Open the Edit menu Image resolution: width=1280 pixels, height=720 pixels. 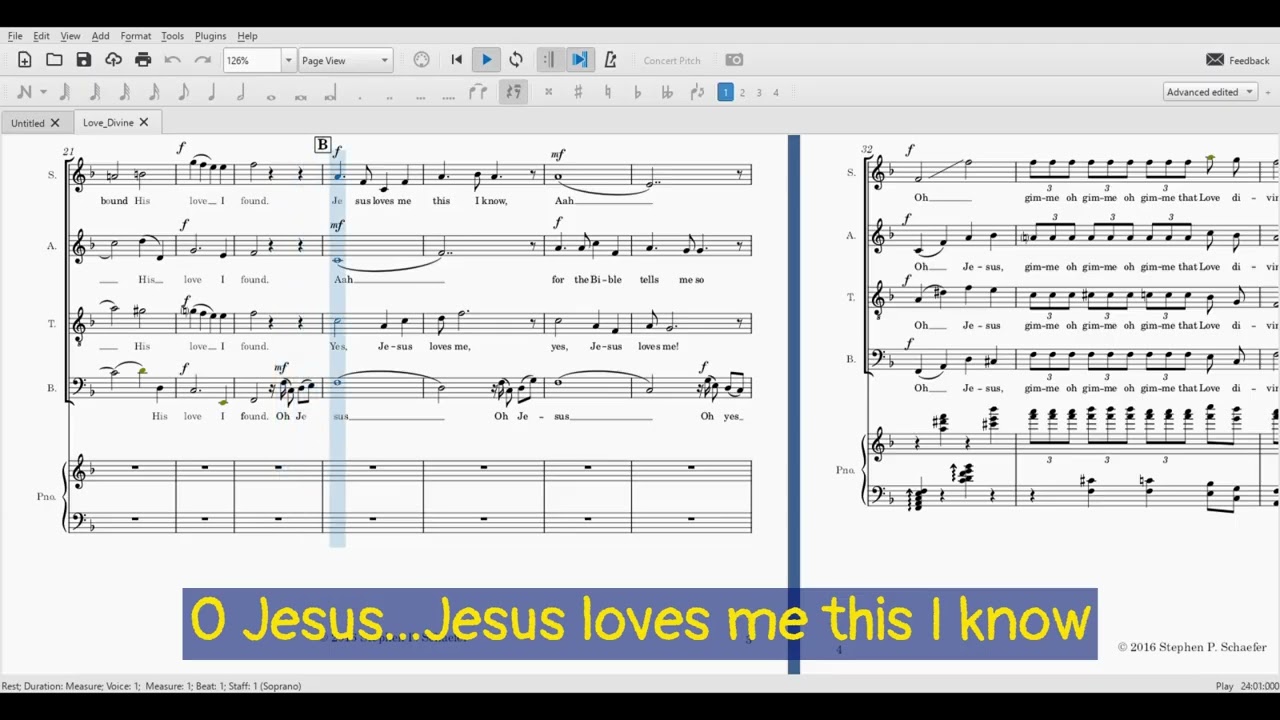coord(41,36)
